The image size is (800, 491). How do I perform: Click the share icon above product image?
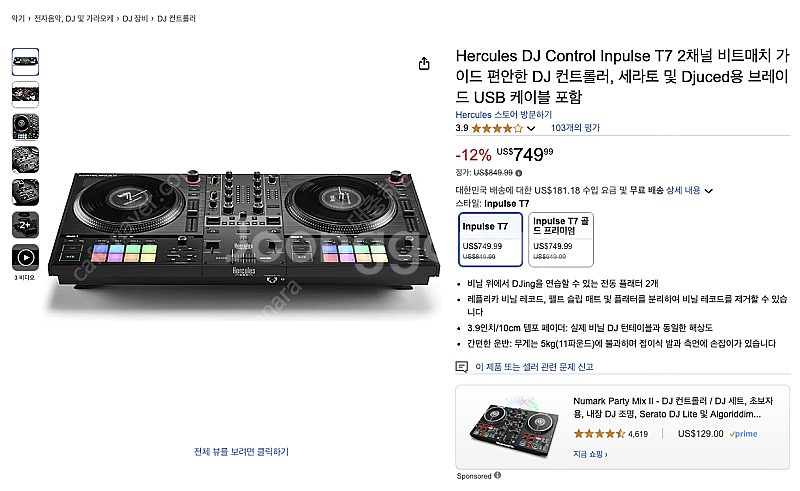[x=424, y=63]
